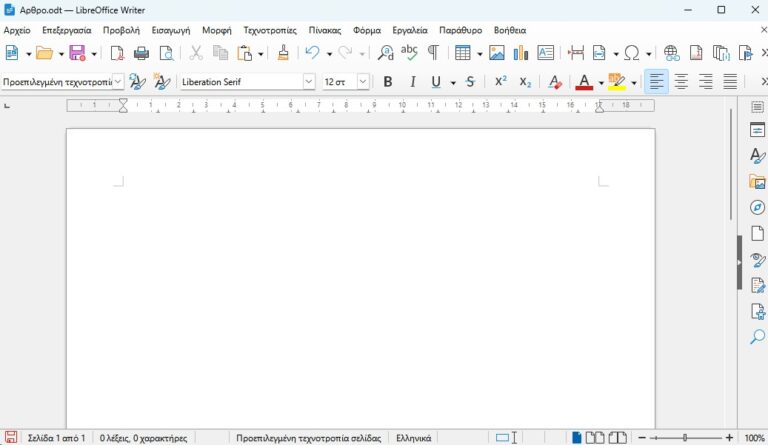Open the underline style dropdown arrow
Image resolution: width=768 pixels, height=445 pixels.
click(x=453, y=83)
